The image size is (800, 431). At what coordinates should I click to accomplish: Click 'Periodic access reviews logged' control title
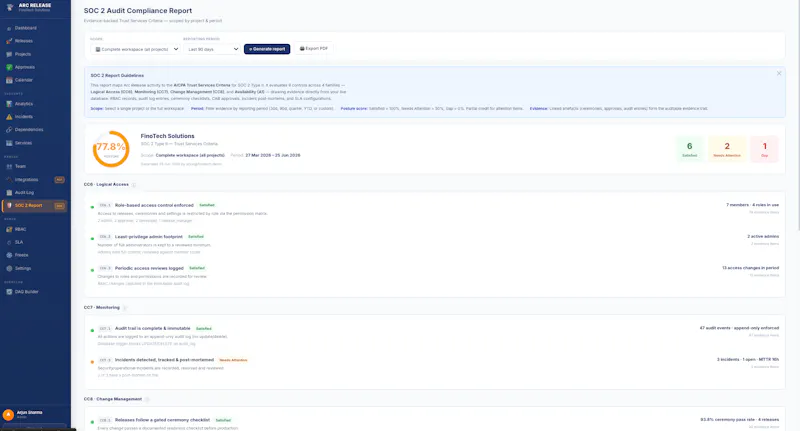(x=149, y=268)
